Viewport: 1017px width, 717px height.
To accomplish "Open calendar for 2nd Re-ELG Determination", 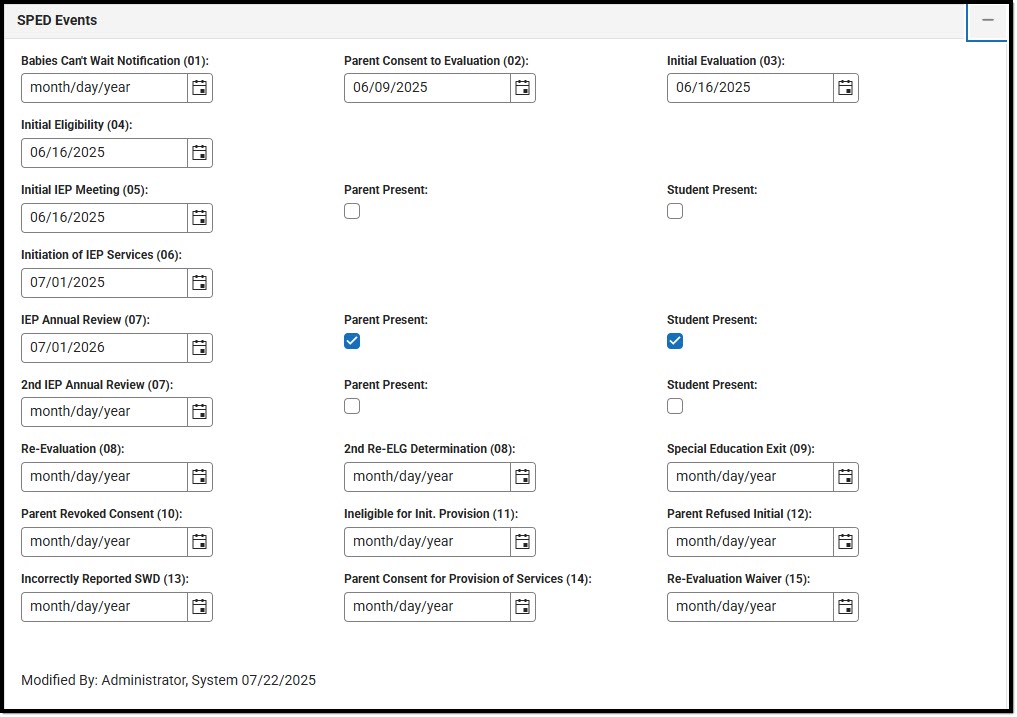I will tap(523, 477).
